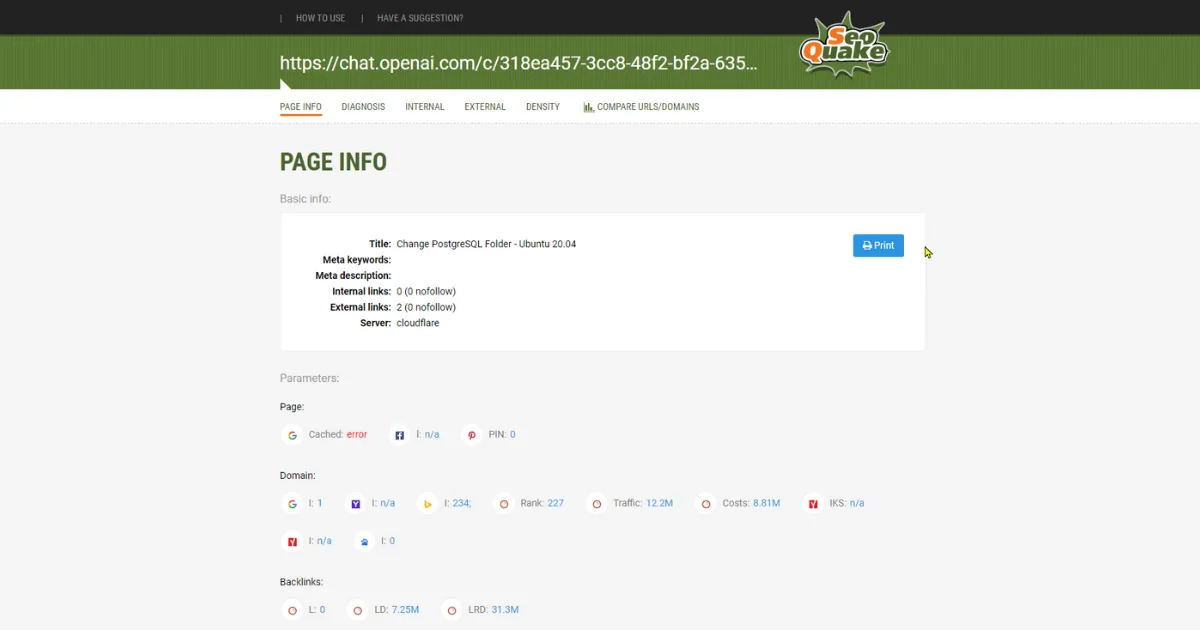Screen dimensions: 1200x630
Task: Click the SeoQuake logo
Action: [x=845, y=45]
